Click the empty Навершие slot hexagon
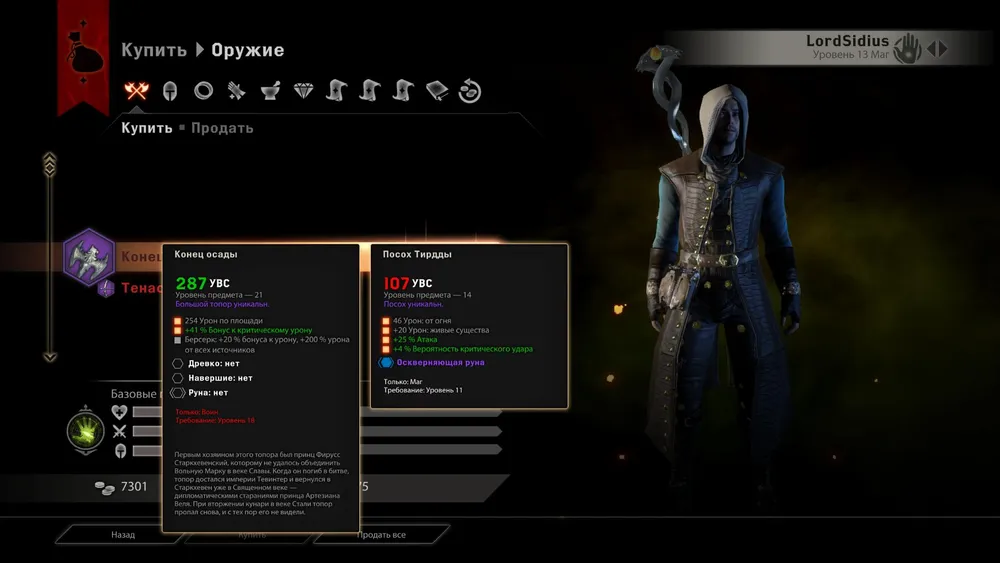1000x563 pixels. click(x=177, y=378)
